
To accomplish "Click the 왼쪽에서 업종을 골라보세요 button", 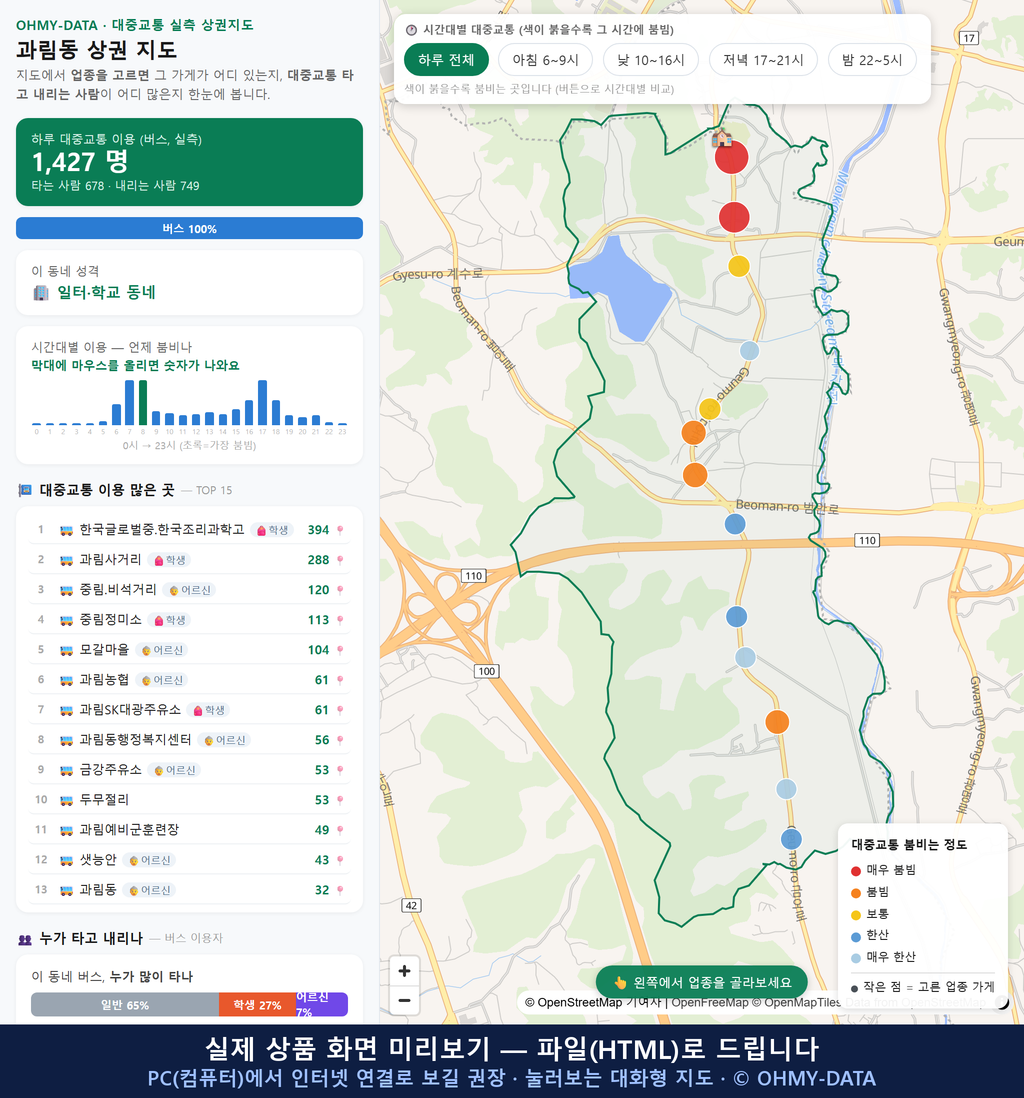I will [701, 982].
